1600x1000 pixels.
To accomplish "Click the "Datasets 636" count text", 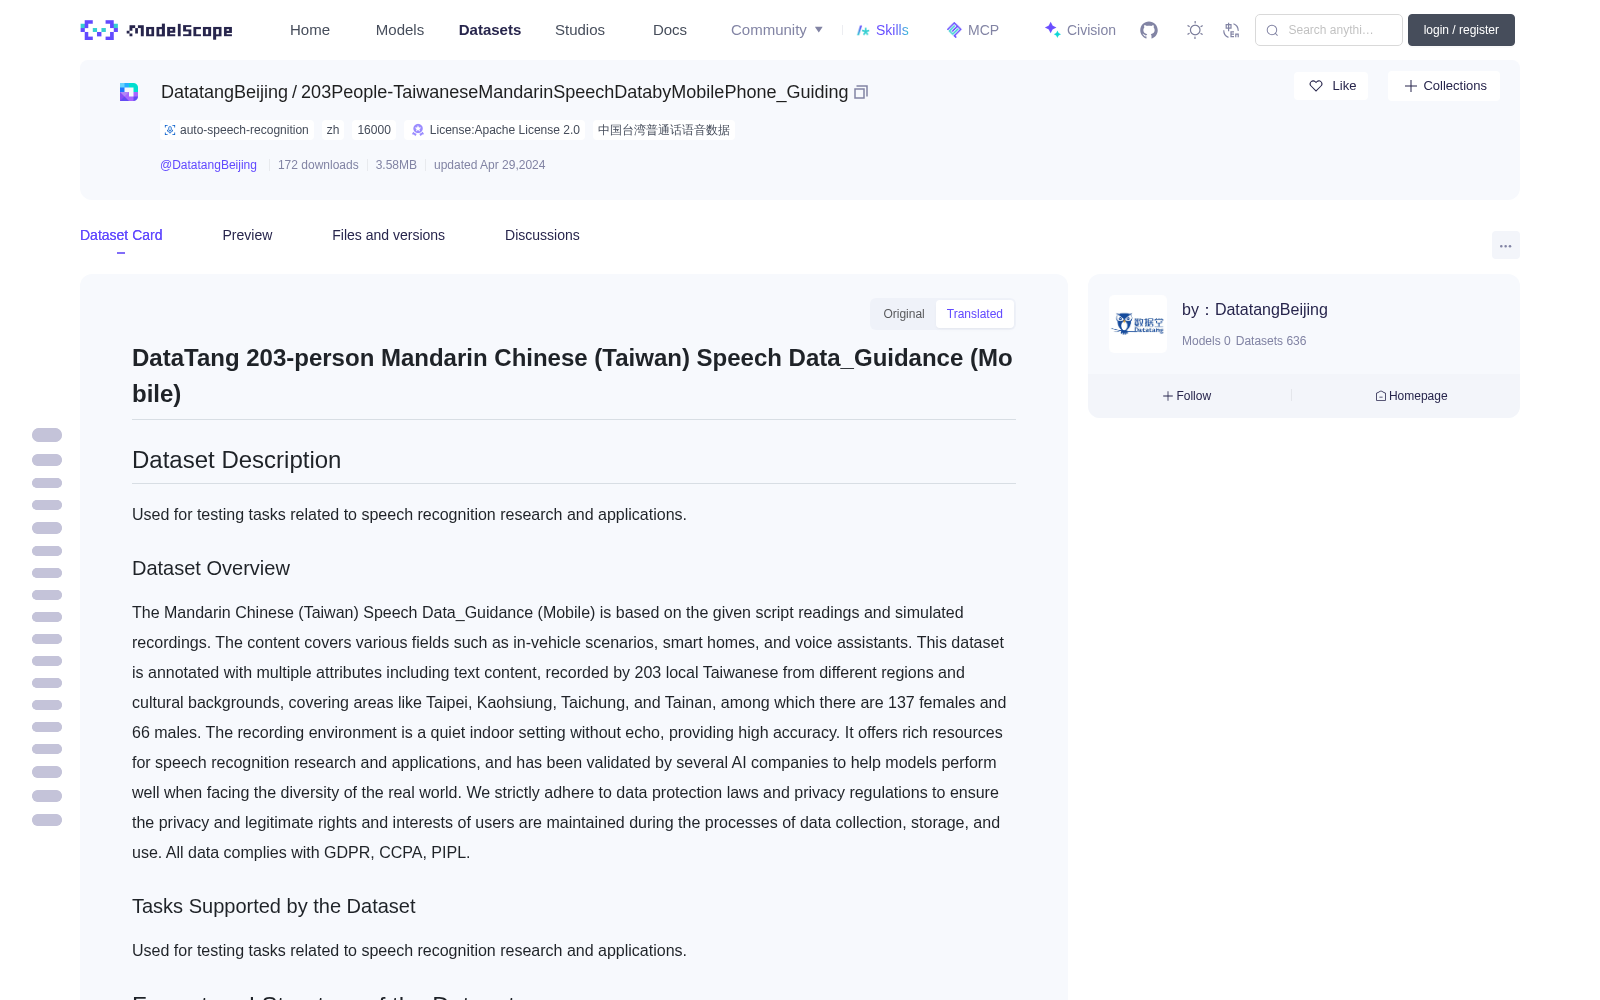I will (x=1271, y=341).
